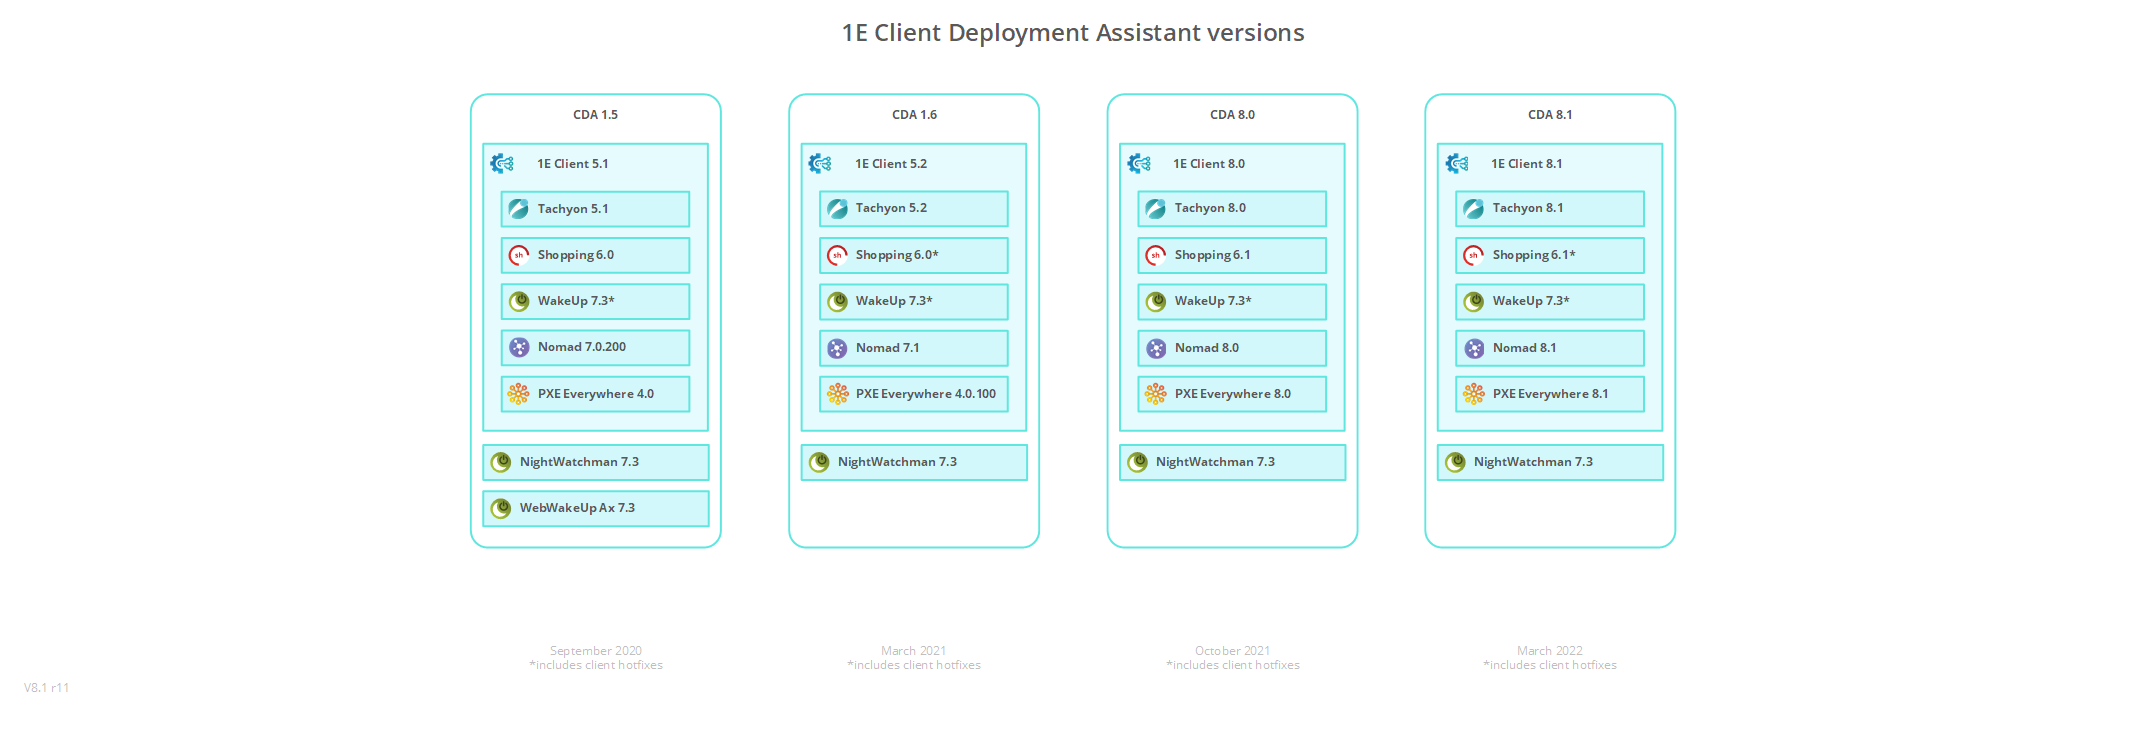This screenshot has height=739, width=2146.
Task: Click the Shopping 6.1 icon in CDA 8.0
Action: 1156,255
